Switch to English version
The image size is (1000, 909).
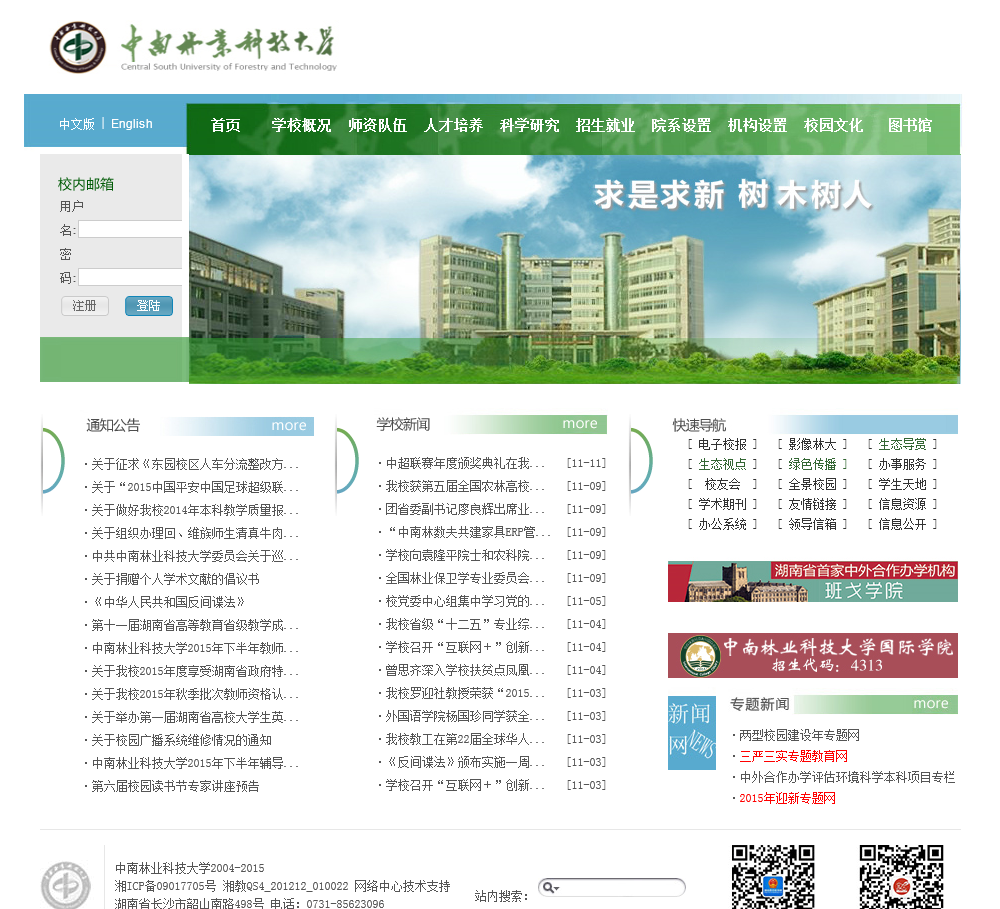131,124
